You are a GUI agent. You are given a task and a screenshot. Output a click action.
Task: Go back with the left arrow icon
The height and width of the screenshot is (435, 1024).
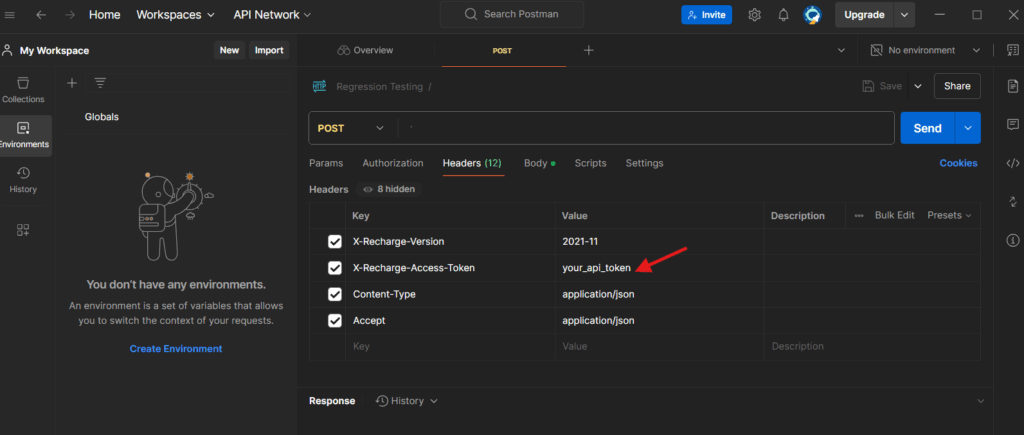pyautogui.click(x=41, y=14)
